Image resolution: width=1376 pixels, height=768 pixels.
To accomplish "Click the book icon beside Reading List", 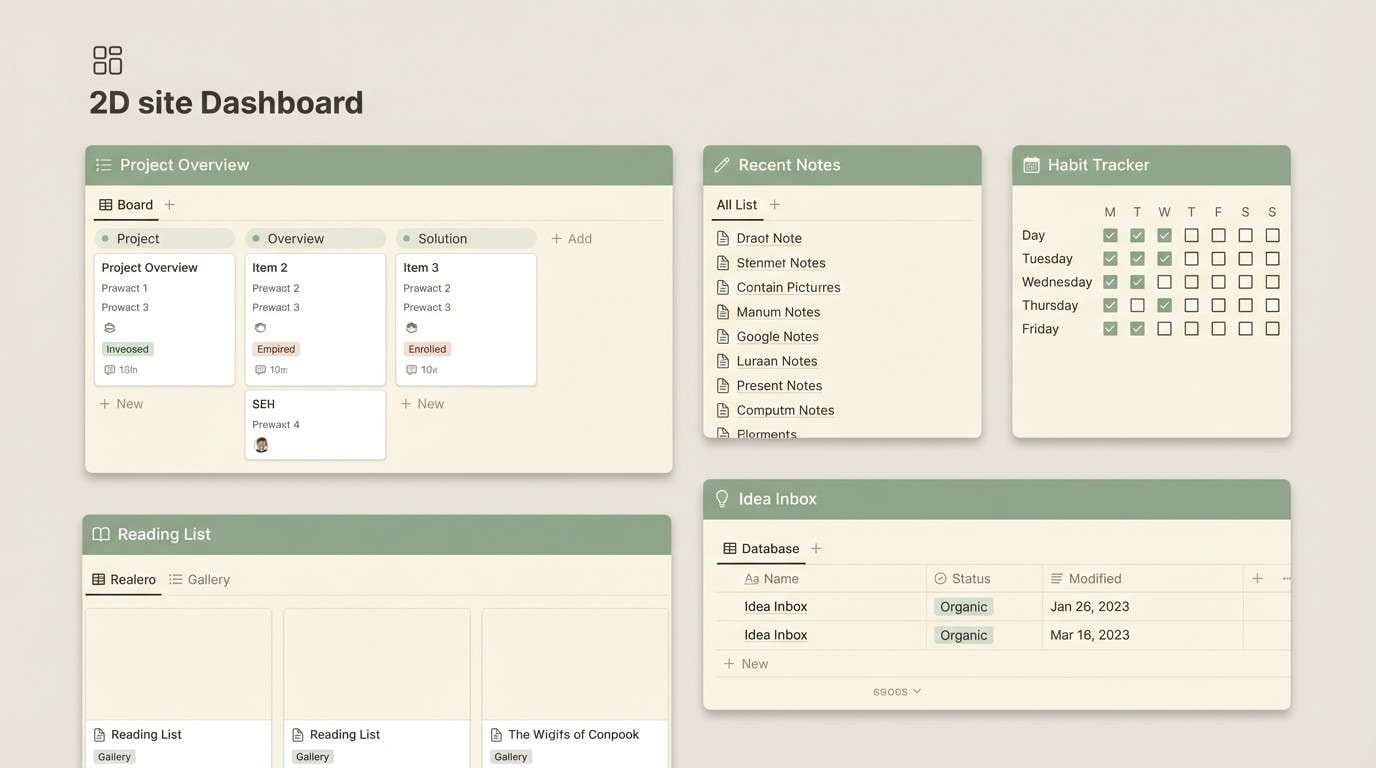I will [x=101, y=533].
